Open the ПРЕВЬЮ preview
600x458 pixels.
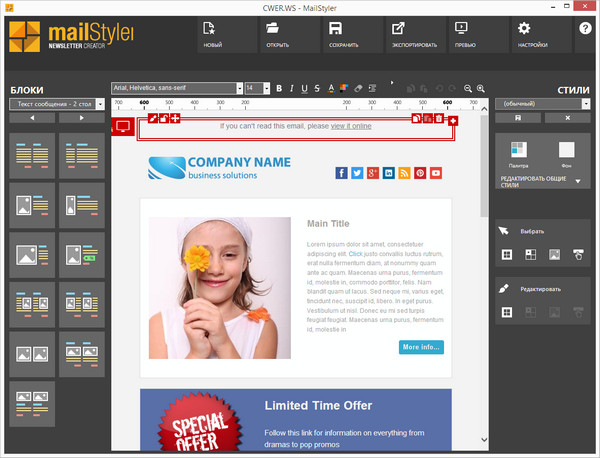click(x=478, y=34)
